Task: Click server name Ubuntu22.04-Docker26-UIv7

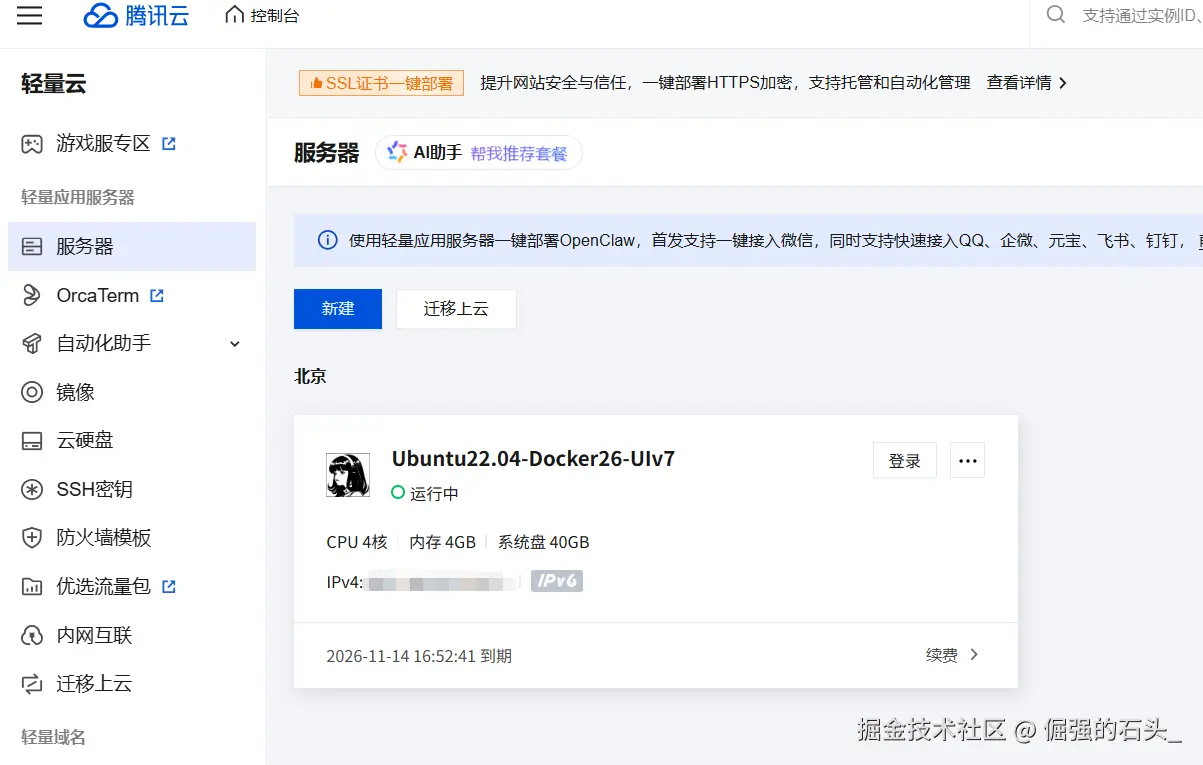Action: point(533,459)
